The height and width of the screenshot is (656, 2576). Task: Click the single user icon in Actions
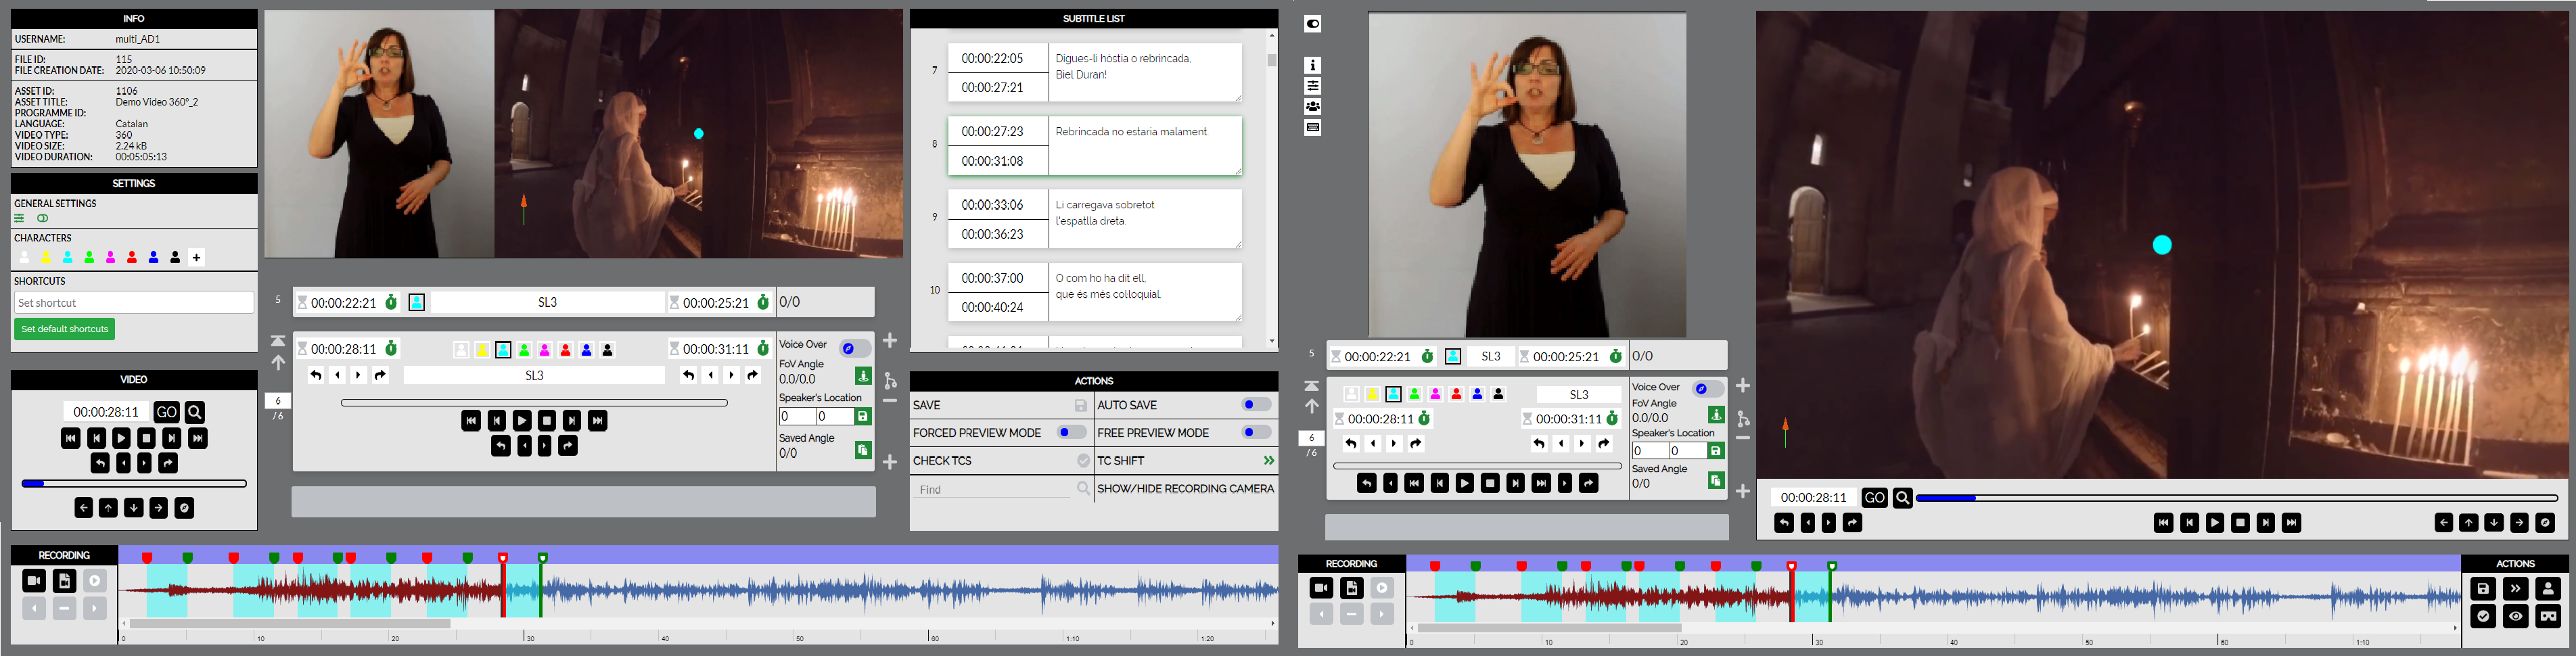coord(2548,589)
